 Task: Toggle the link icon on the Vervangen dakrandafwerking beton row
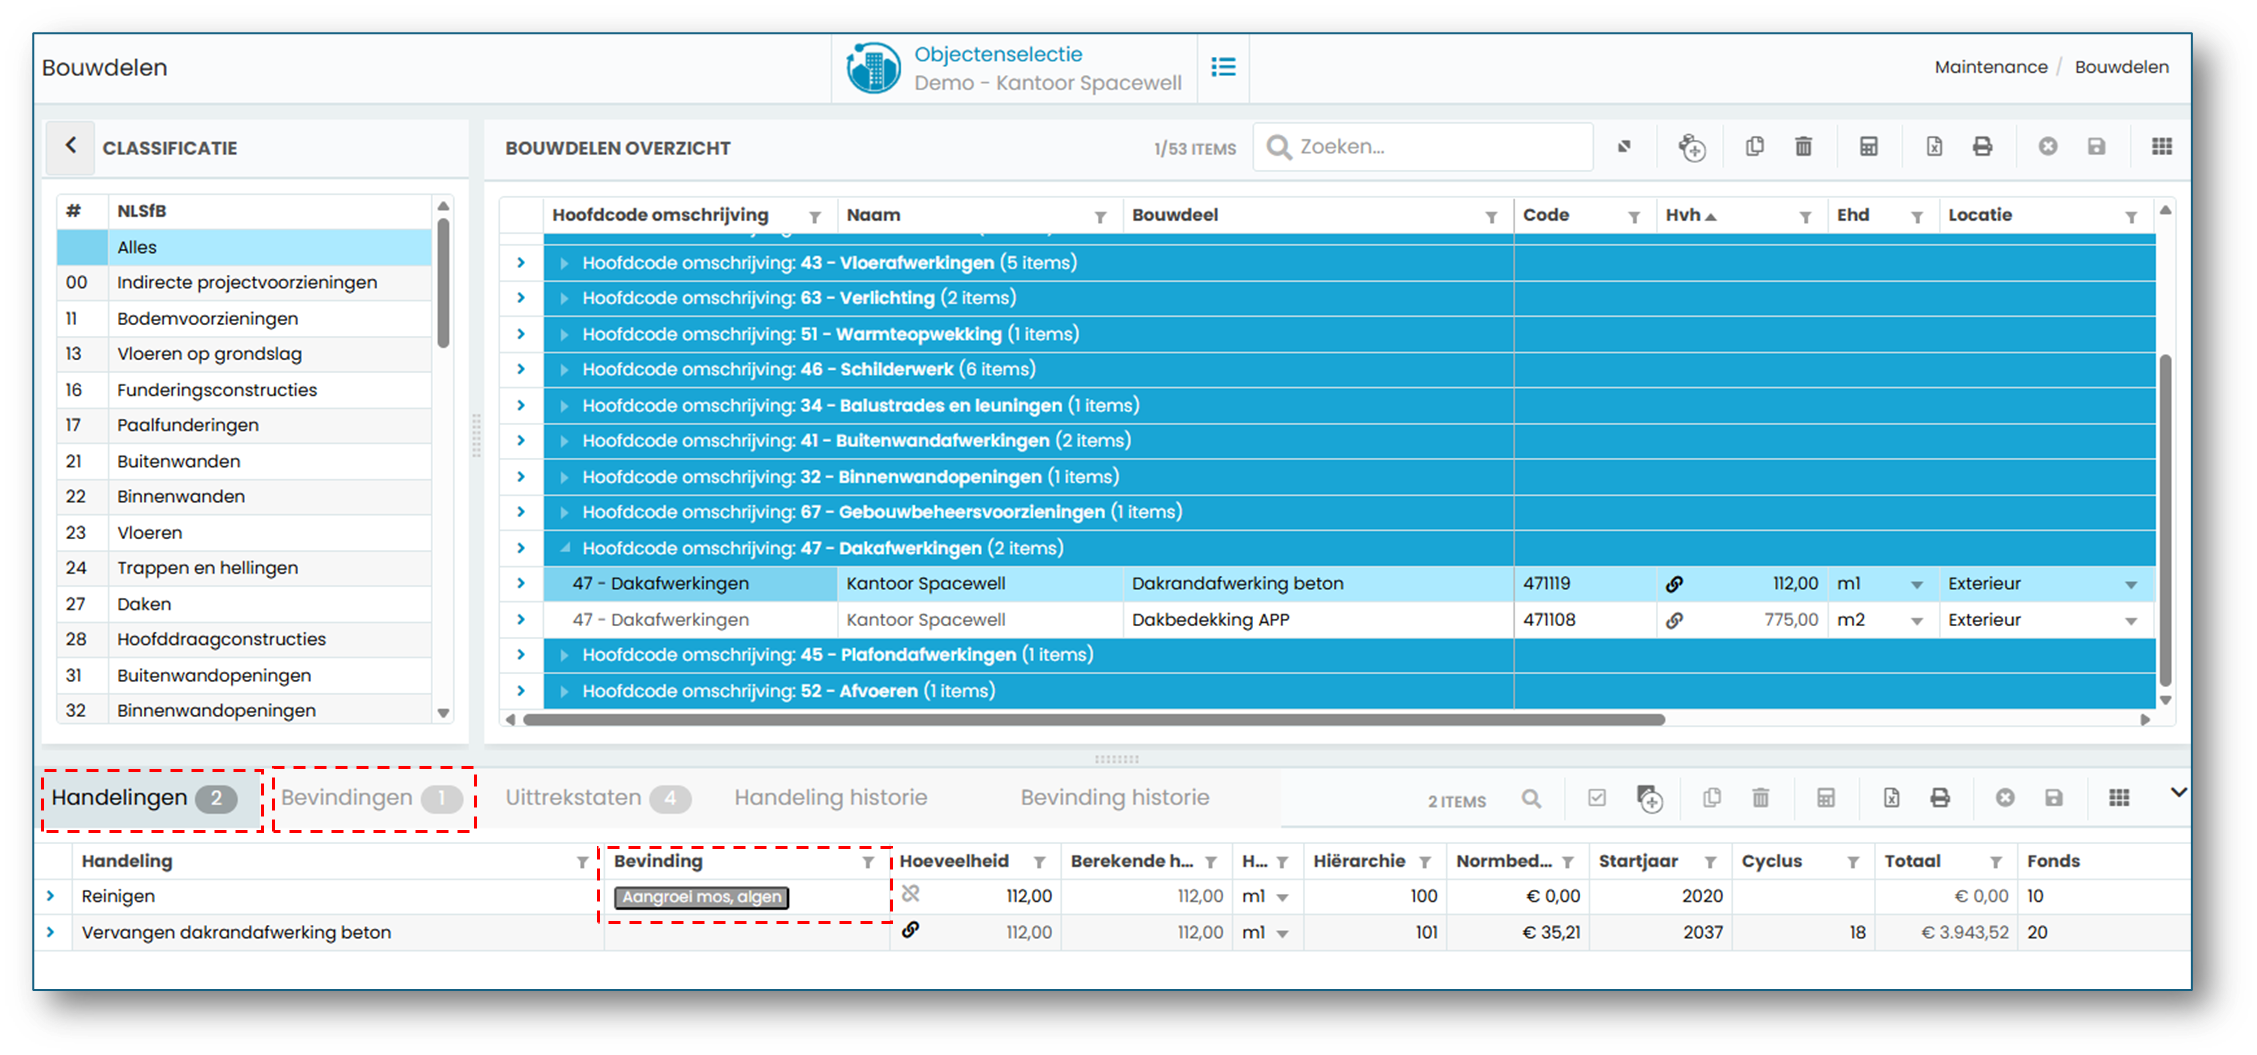point(910,930)
